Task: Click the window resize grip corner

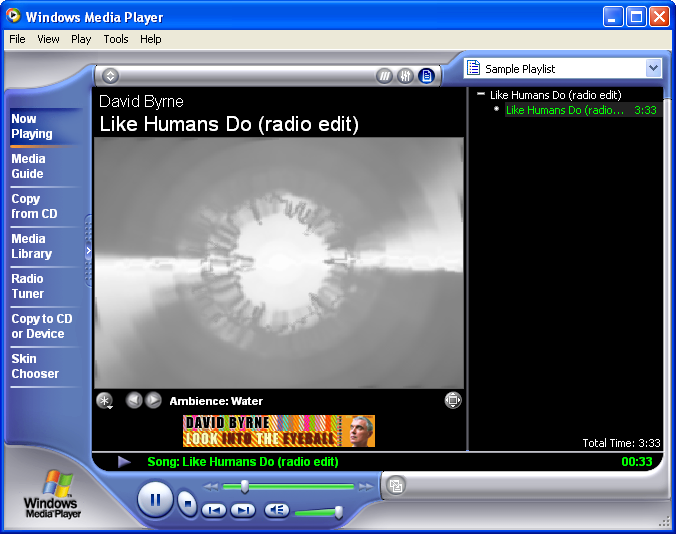Action: pos(664,522)
